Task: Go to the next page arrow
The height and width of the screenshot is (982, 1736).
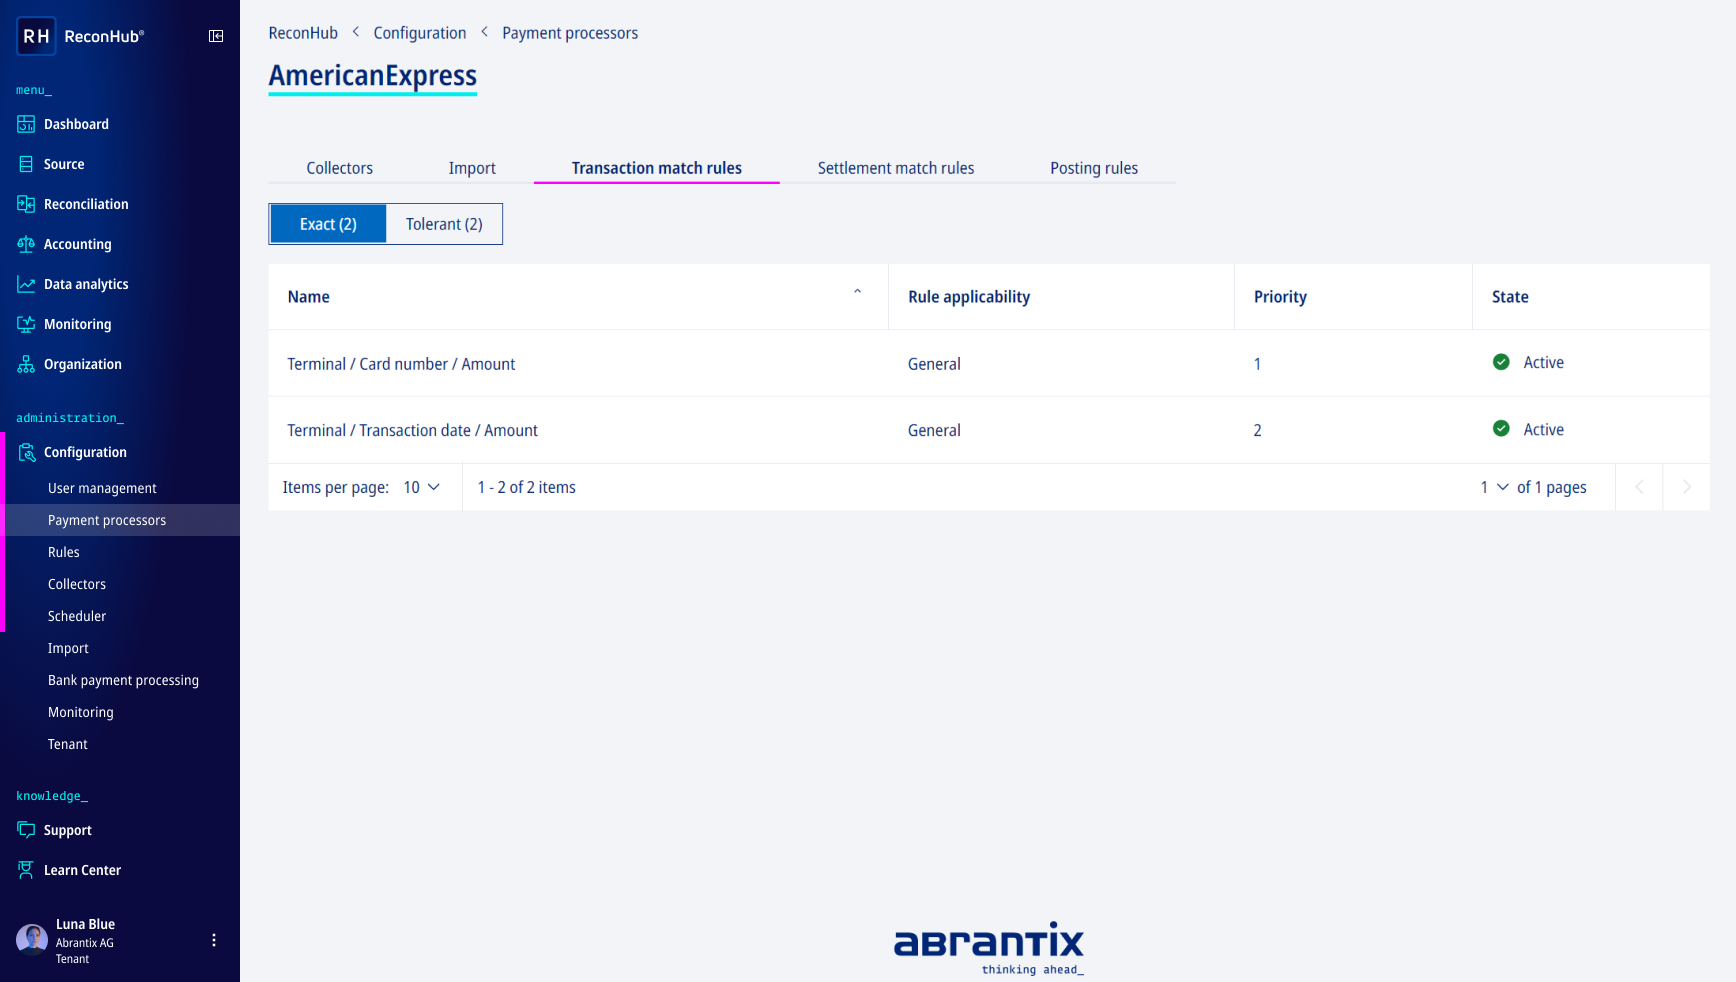Action: click(1686, 487)
